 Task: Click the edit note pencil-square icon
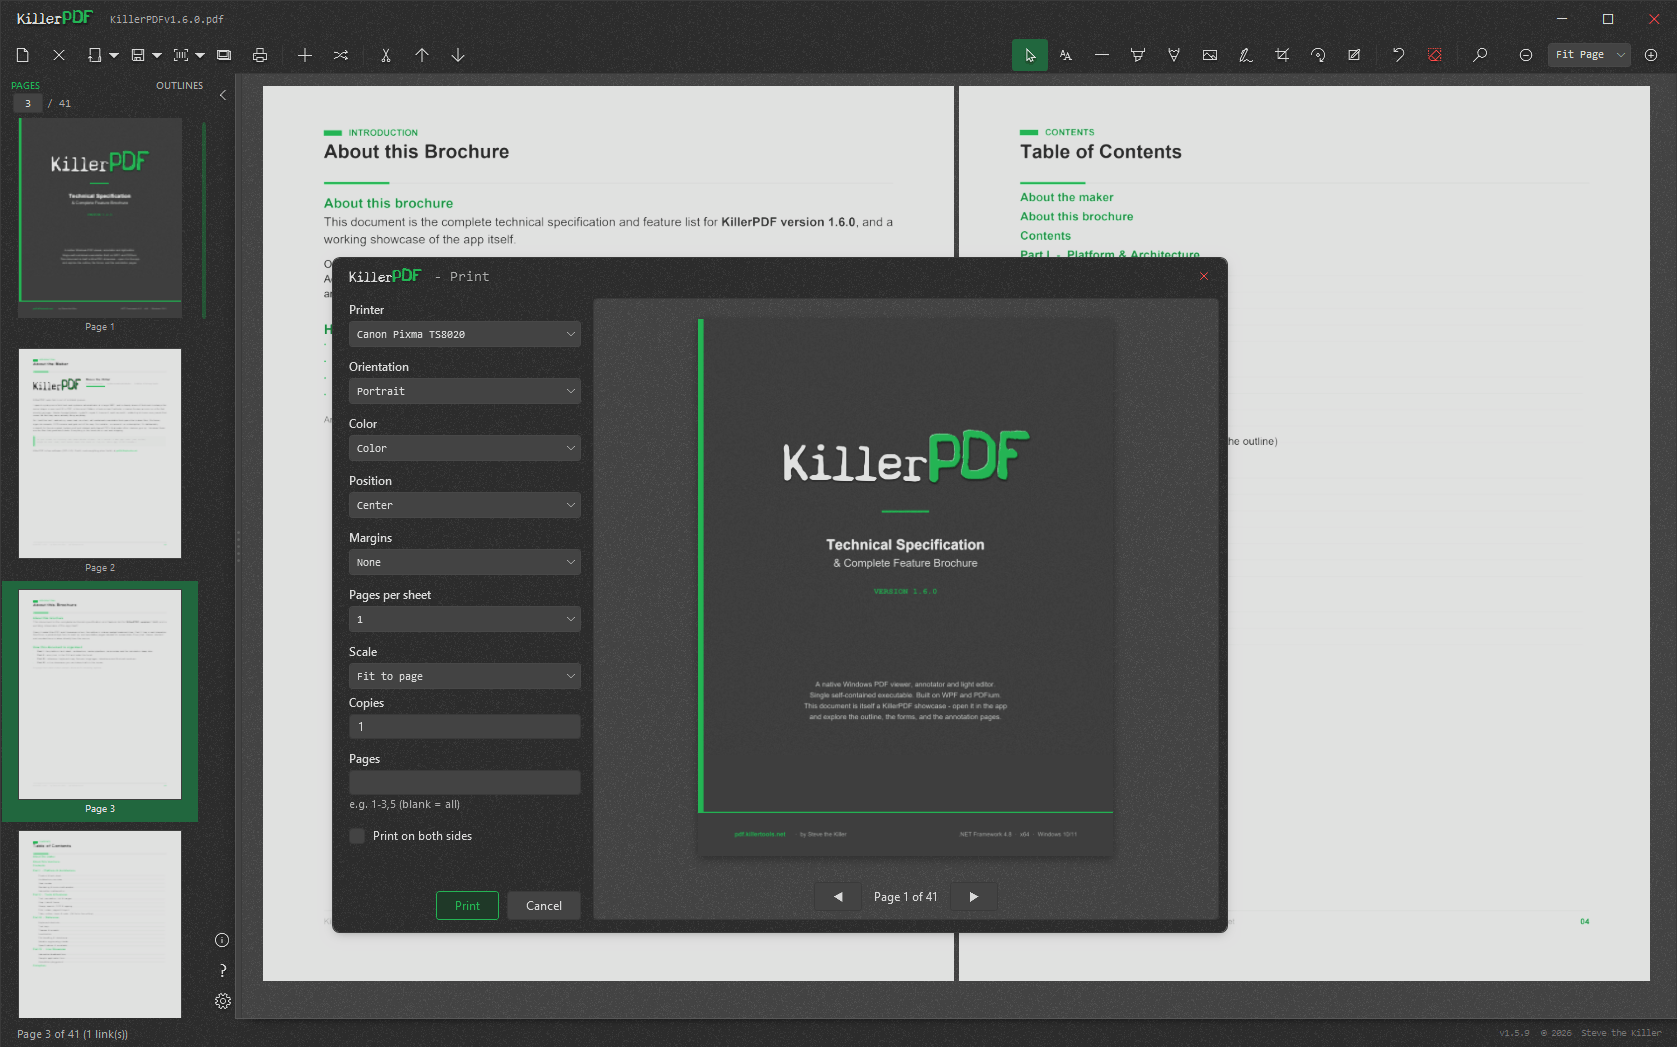(x=1354, y=55)
